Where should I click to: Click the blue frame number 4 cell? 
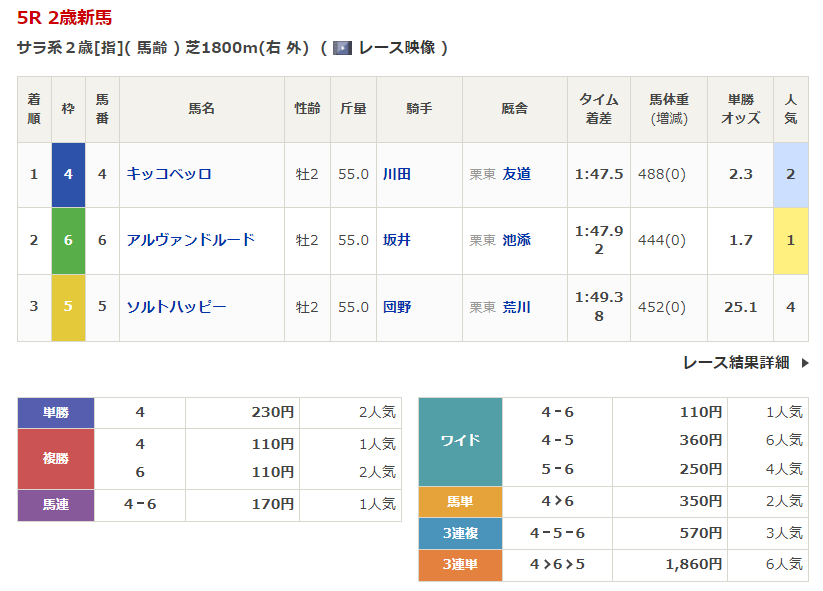click(68, 174)
